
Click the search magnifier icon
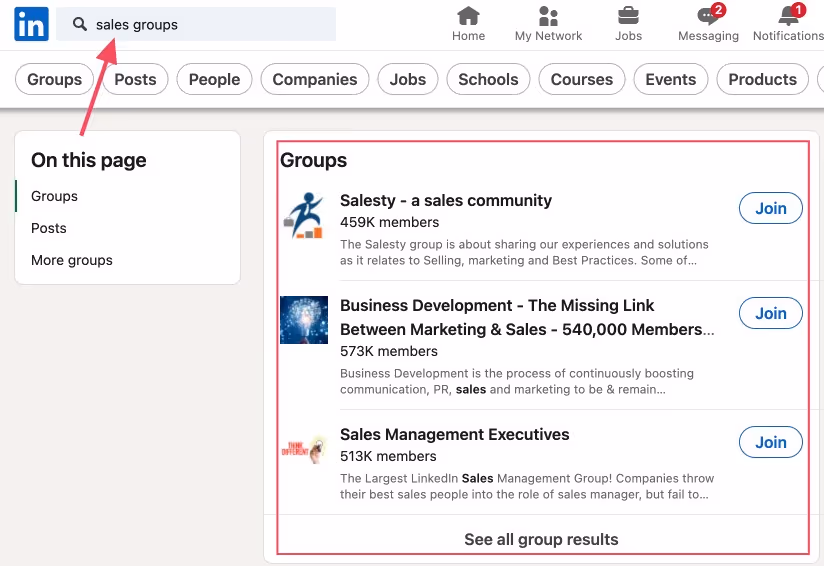click(x=80, y=24)
